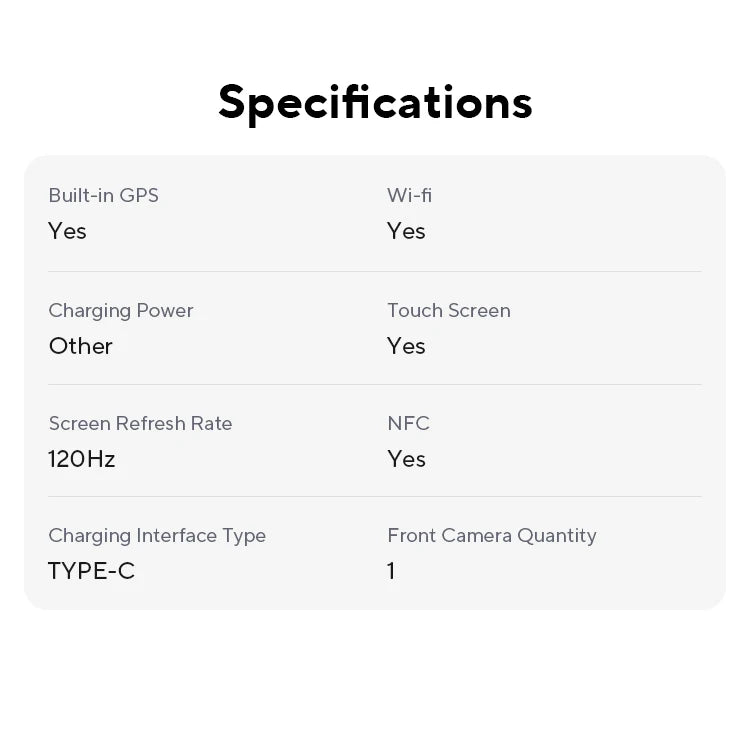Click the divider line below the Charging Power row
This screenshot has height=750, width=750.
click(375, 385)
